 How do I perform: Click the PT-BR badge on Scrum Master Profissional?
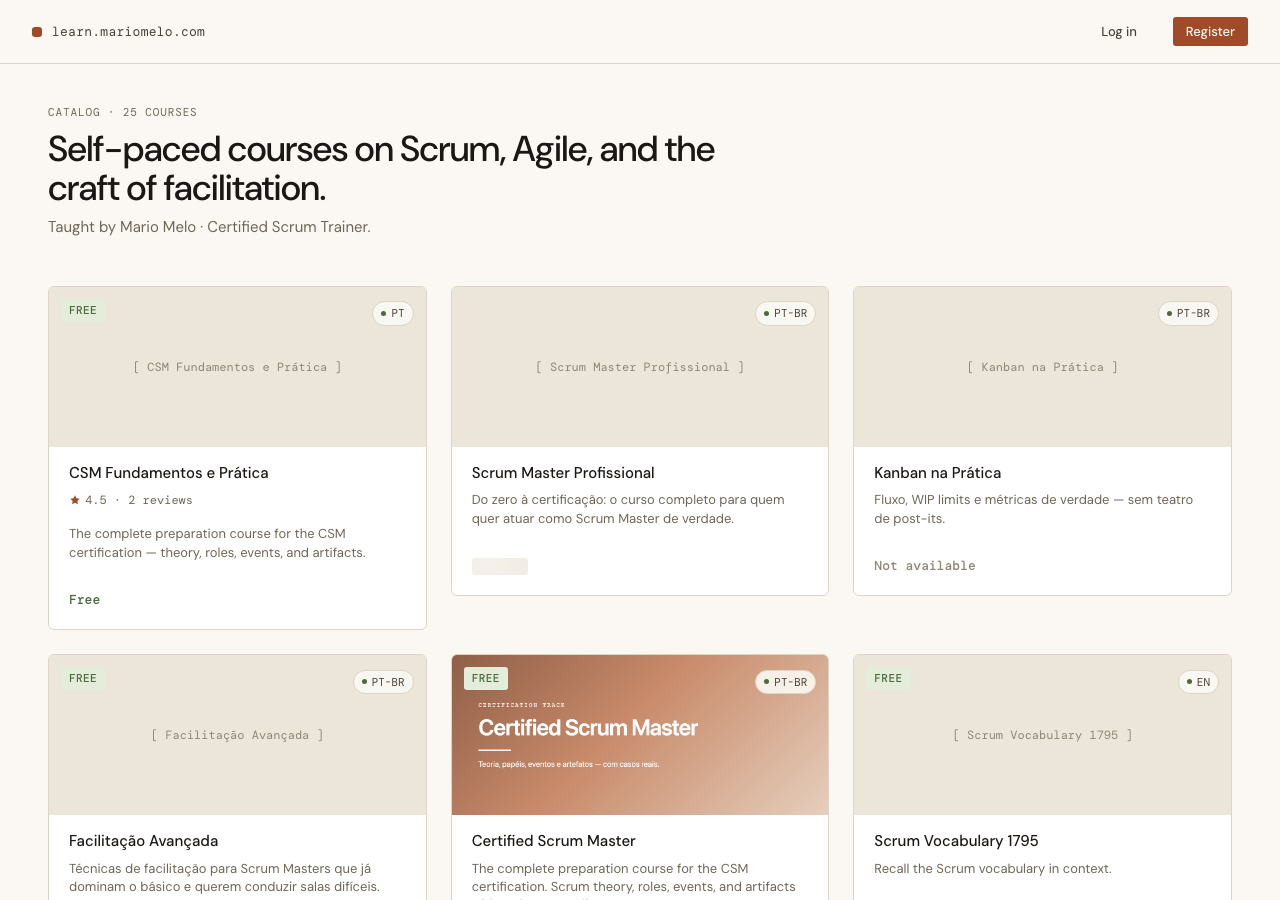pyautogui.click(x=785, y=314)
